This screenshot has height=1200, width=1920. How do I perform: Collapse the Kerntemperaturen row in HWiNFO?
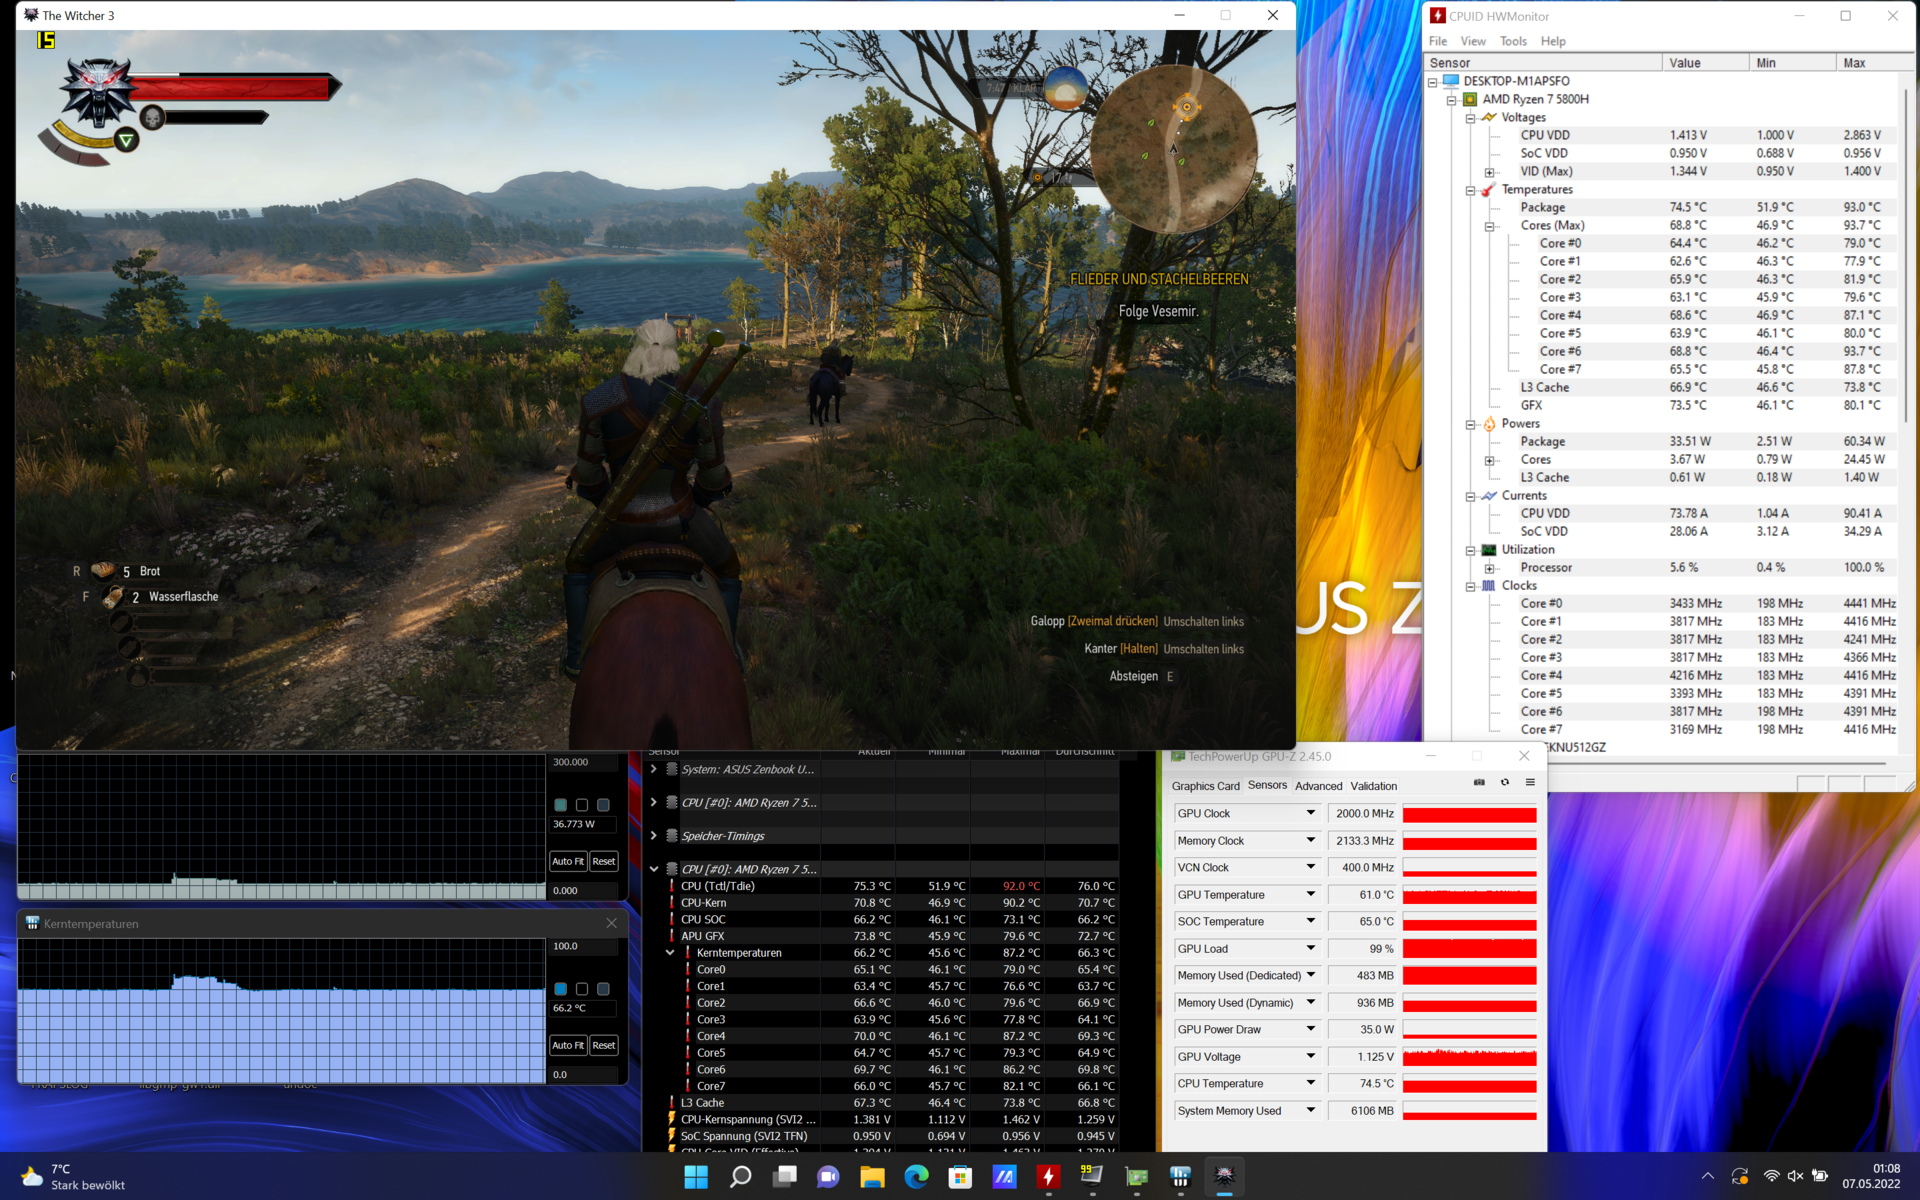tap(670, 953)
